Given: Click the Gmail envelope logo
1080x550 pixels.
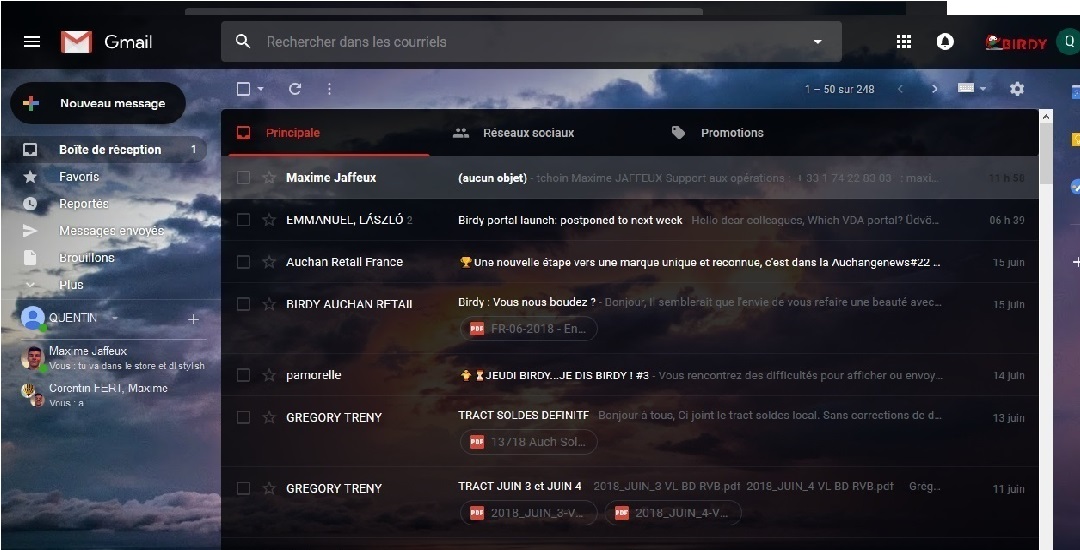Looking at the screenshot, I should coord(76,42).
